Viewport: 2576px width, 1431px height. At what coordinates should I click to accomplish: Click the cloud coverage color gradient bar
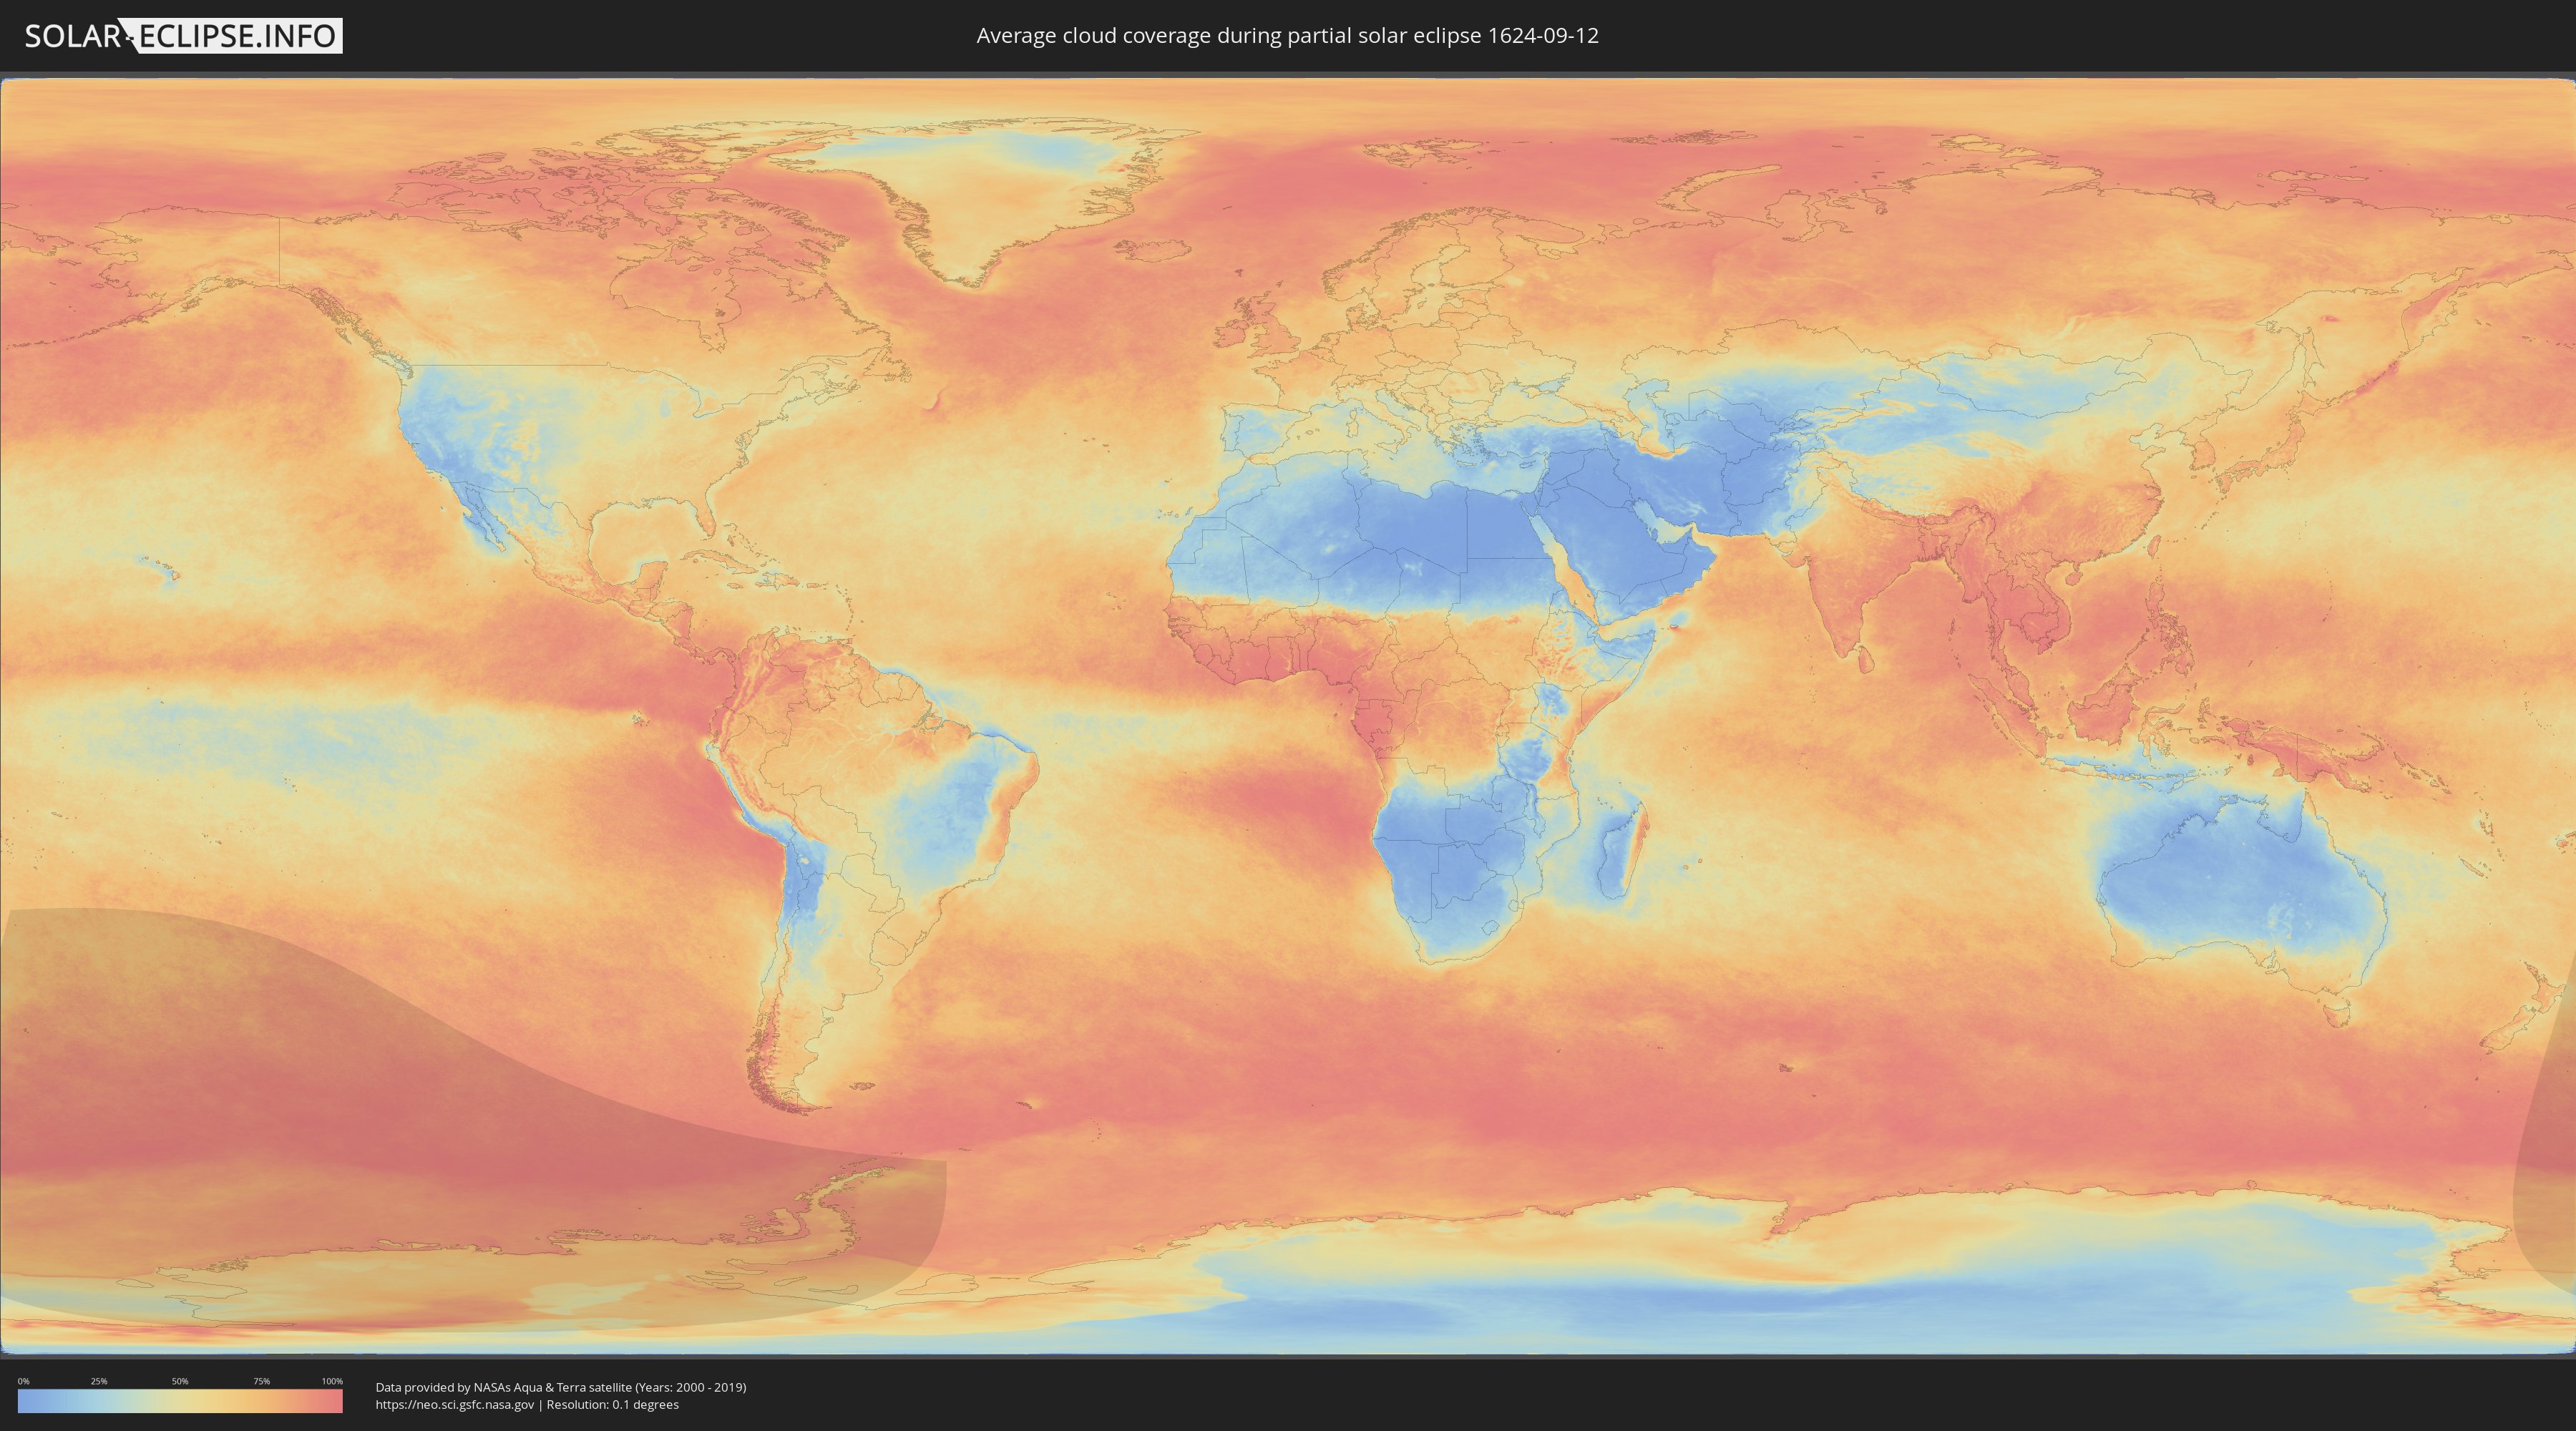pos(180,1401)
